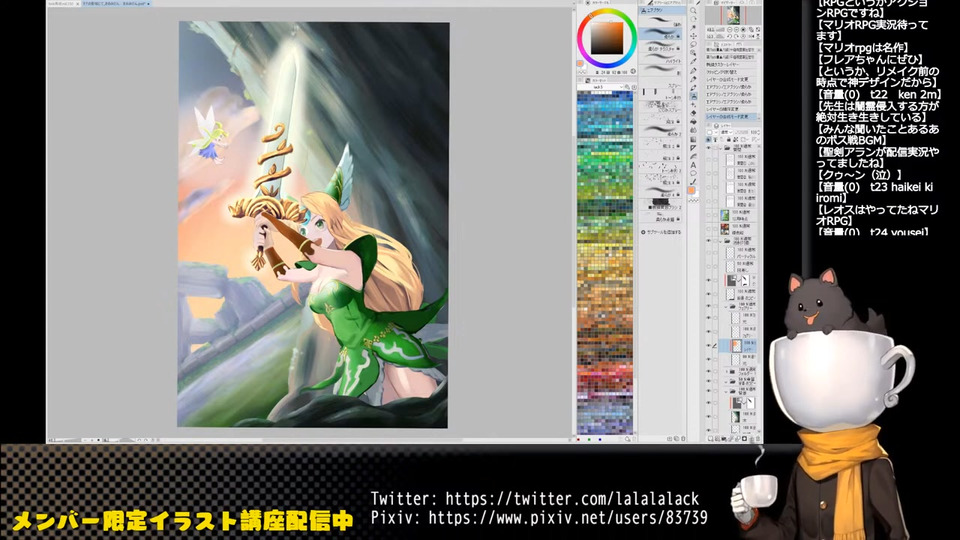Select the Text 'A' tool
Image resolution: width=960 pixels, height=540 pixels.
(x=694, y=165)
